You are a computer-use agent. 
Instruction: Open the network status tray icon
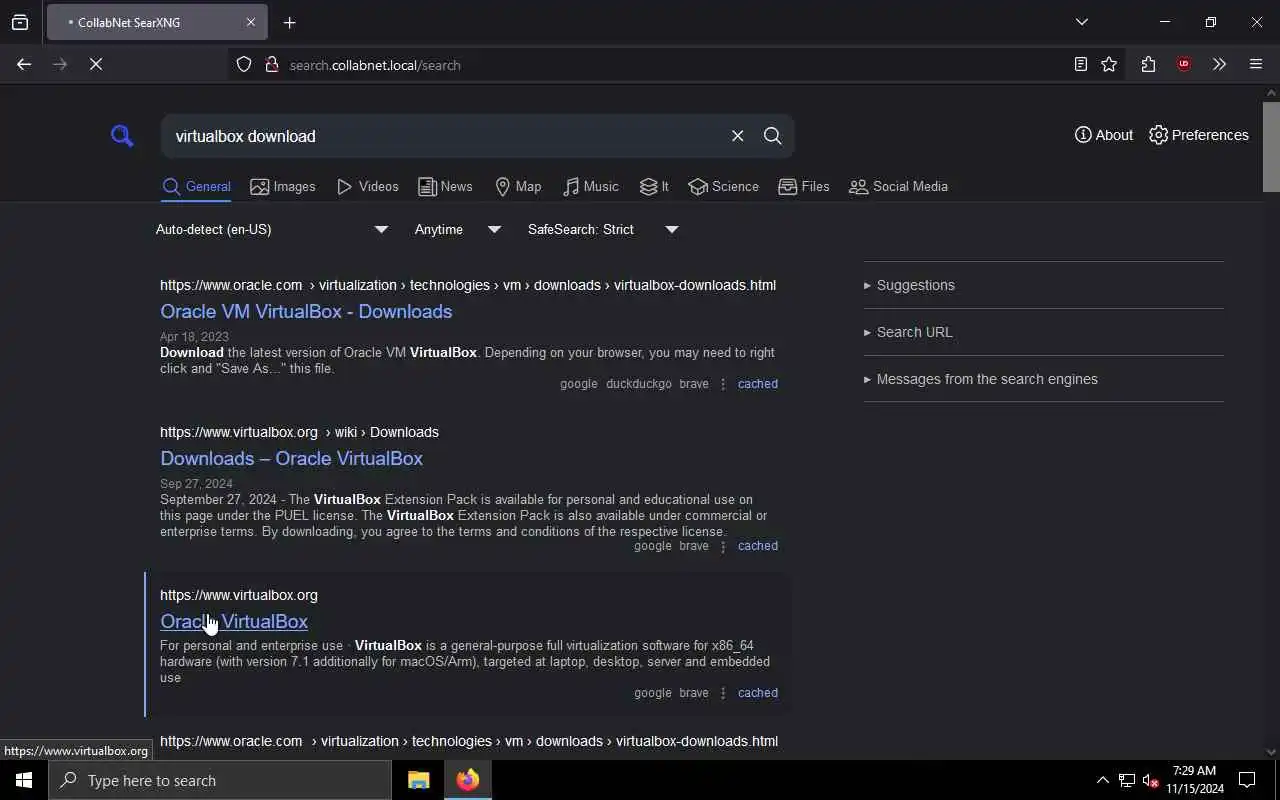1127,781
